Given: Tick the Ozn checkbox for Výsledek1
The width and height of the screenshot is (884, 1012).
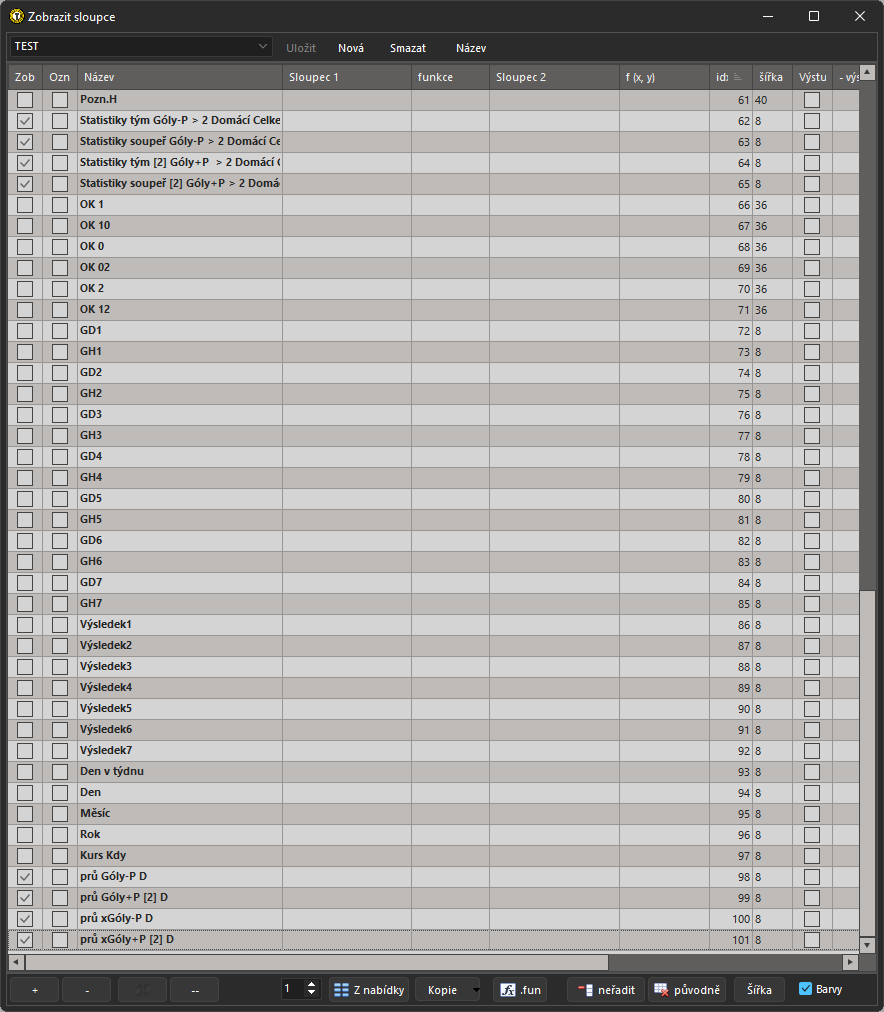Looking at the screenshot, I should (x=60, y=625).
